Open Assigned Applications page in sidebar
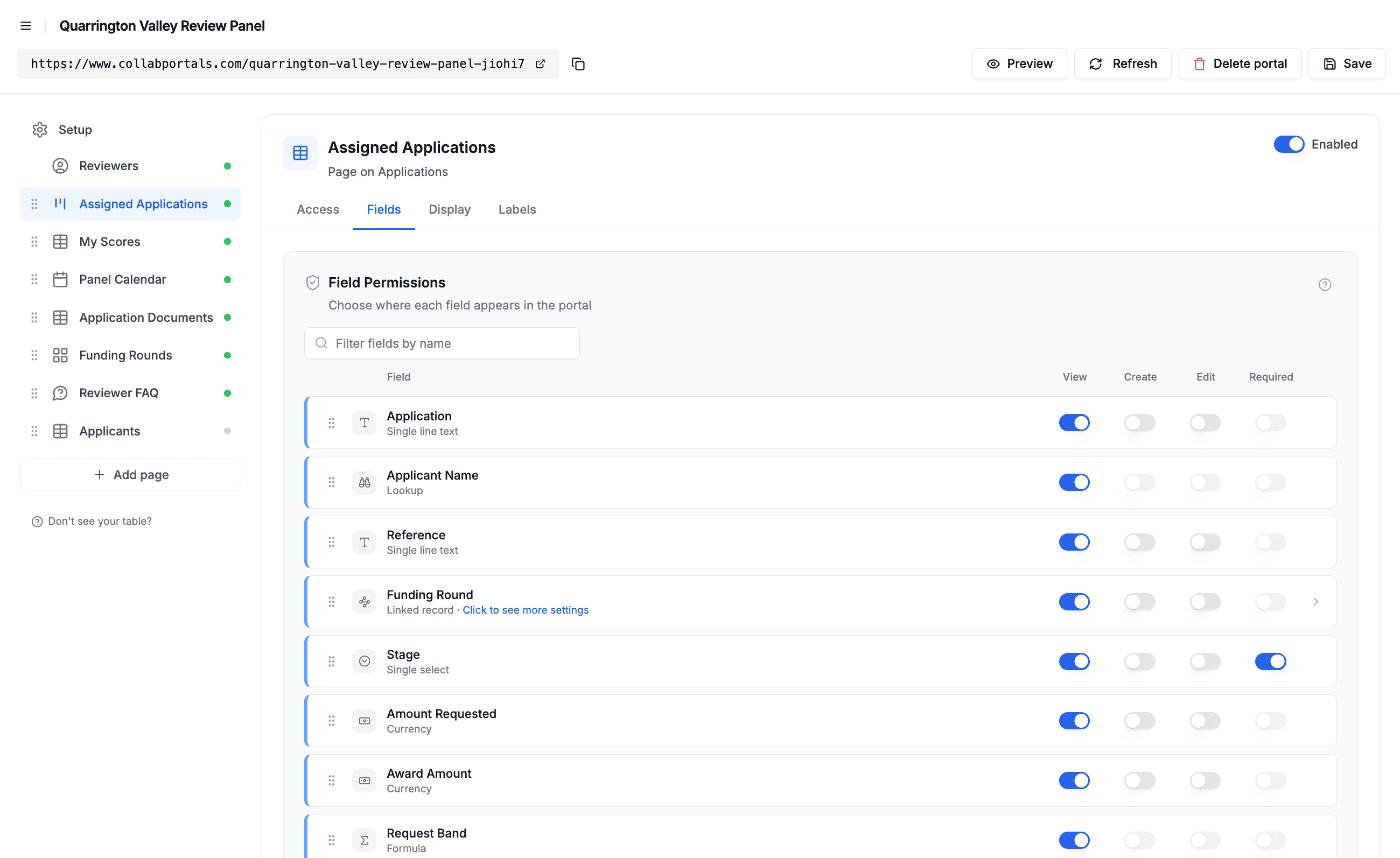Screen dimensions: 1400x858 [131, 204]
